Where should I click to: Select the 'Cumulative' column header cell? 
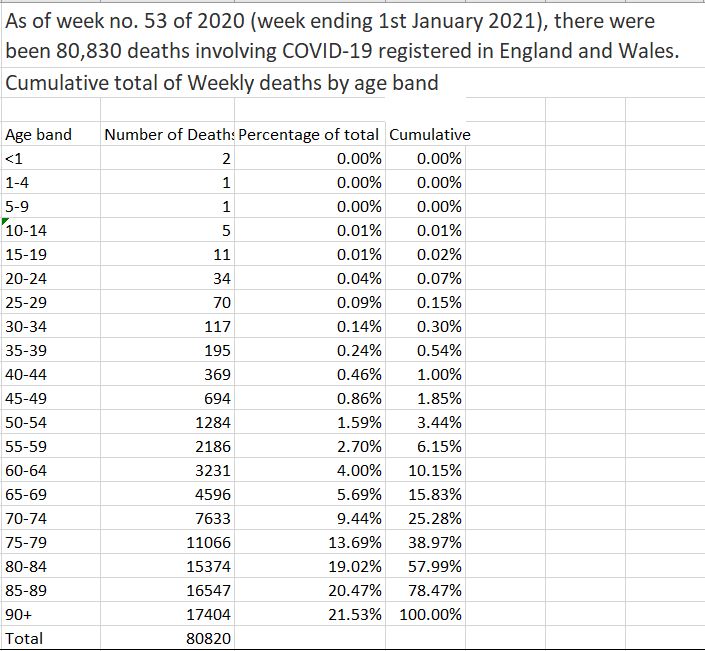[429, 135]
